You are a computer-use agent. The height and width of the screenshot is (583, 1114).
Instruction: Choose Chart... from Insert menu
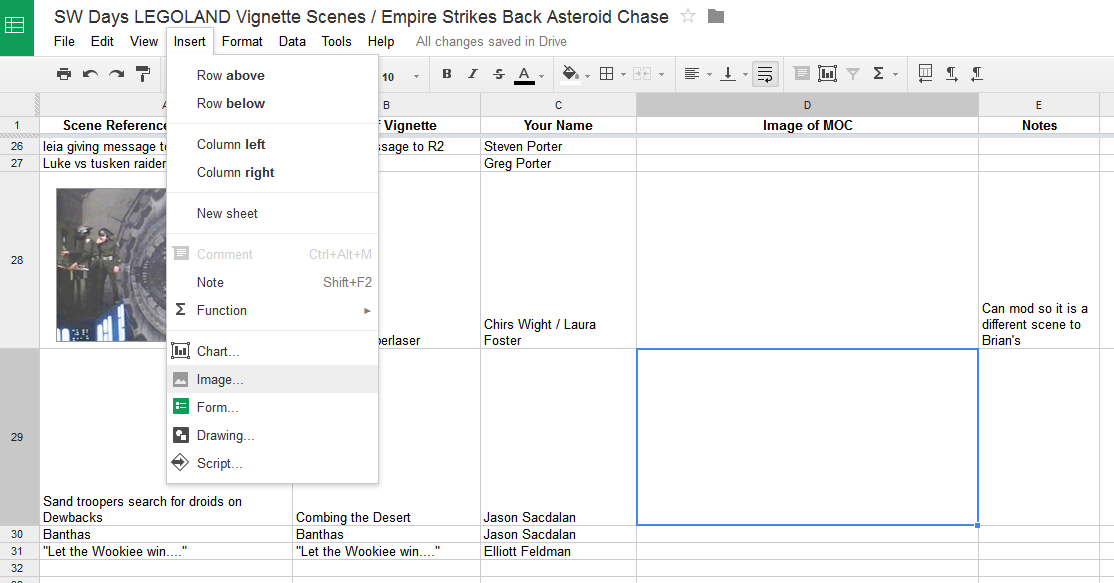[x=272, y=351]
